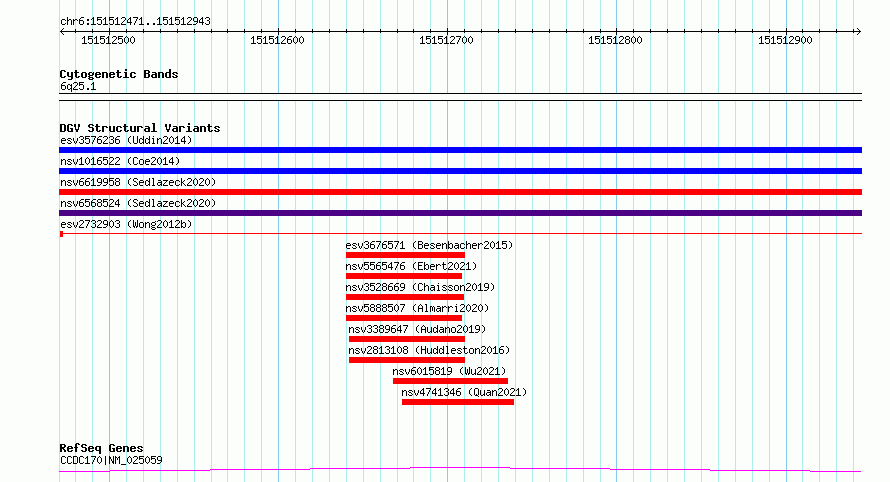Click the red bar under nsv3389647

click(407, 339)
